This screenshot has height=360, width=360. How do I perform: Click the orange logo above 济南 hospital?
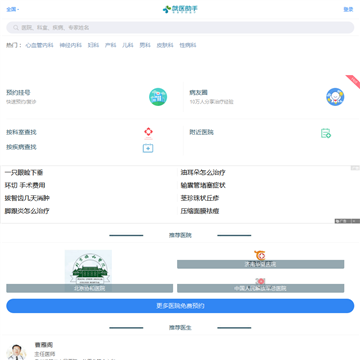(x=260, y=255)
